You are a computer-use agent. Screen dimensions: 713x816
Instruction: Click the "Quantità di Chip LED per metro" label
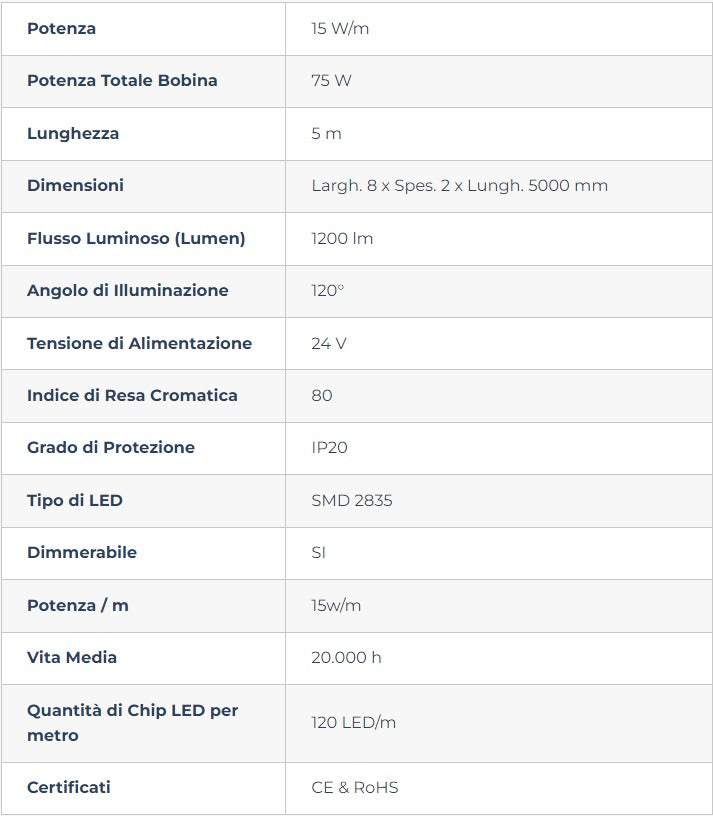point(132,722)
